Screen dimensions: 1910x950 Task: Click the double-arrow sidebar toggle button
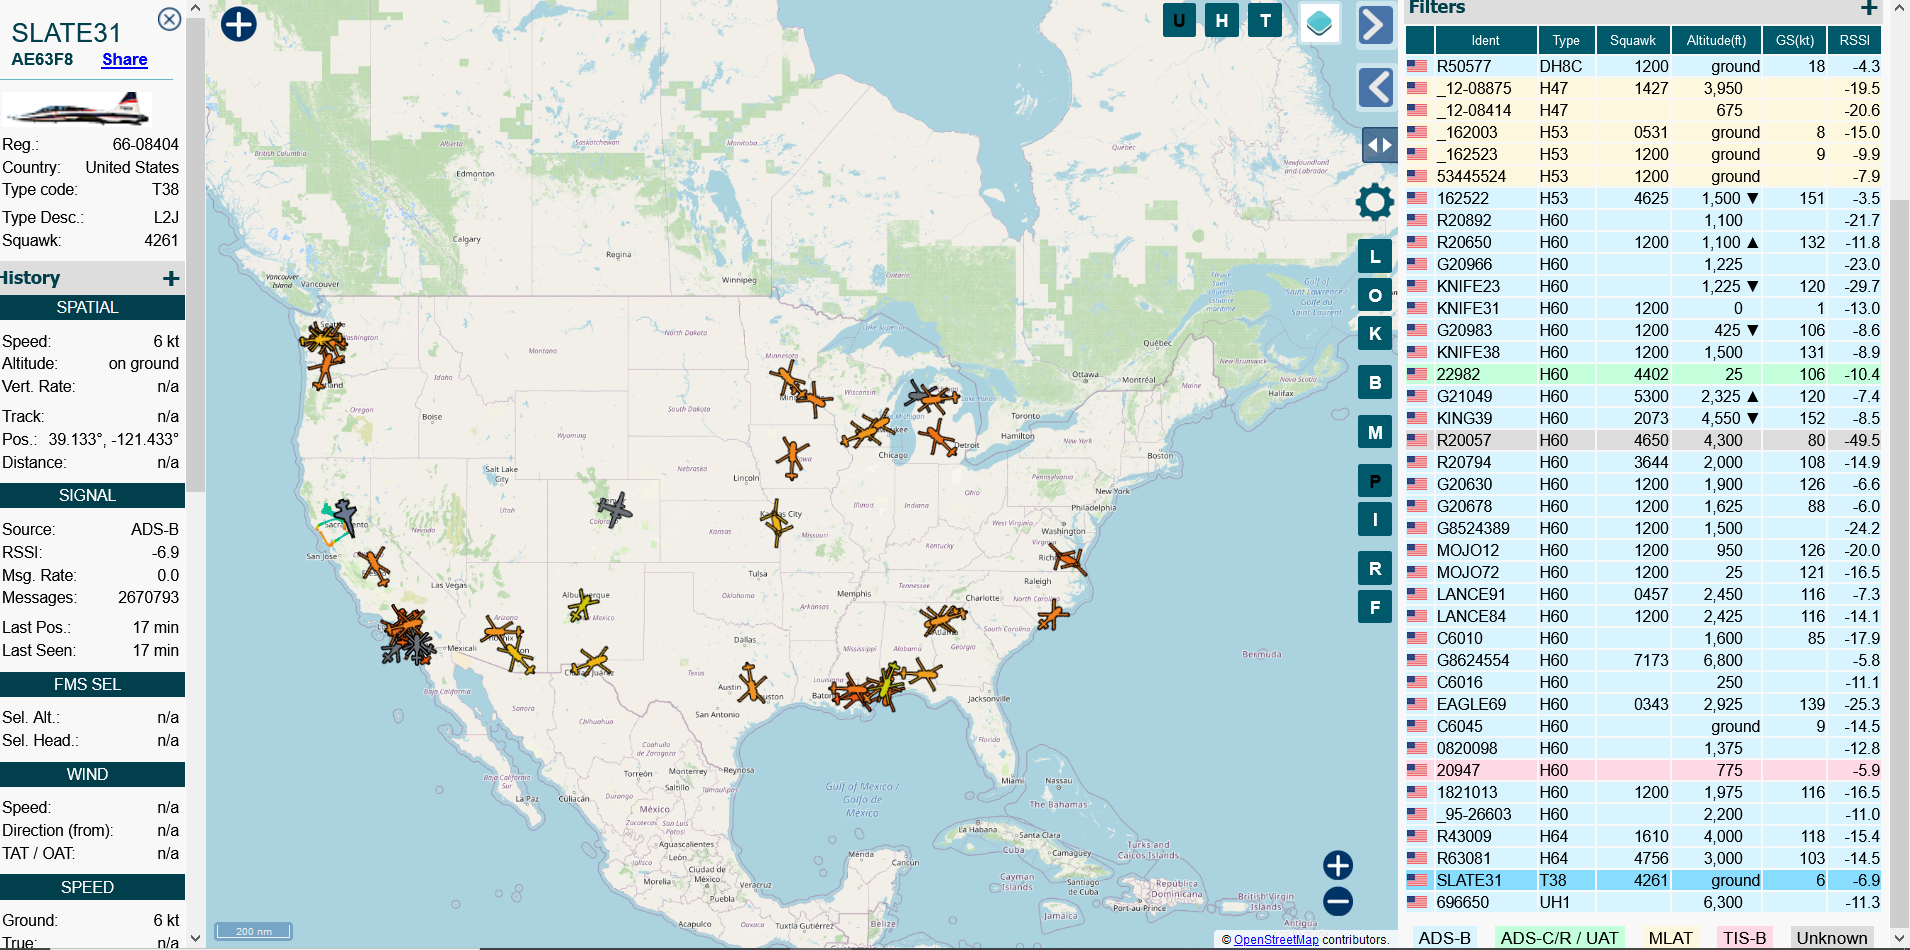[1380, 145]
